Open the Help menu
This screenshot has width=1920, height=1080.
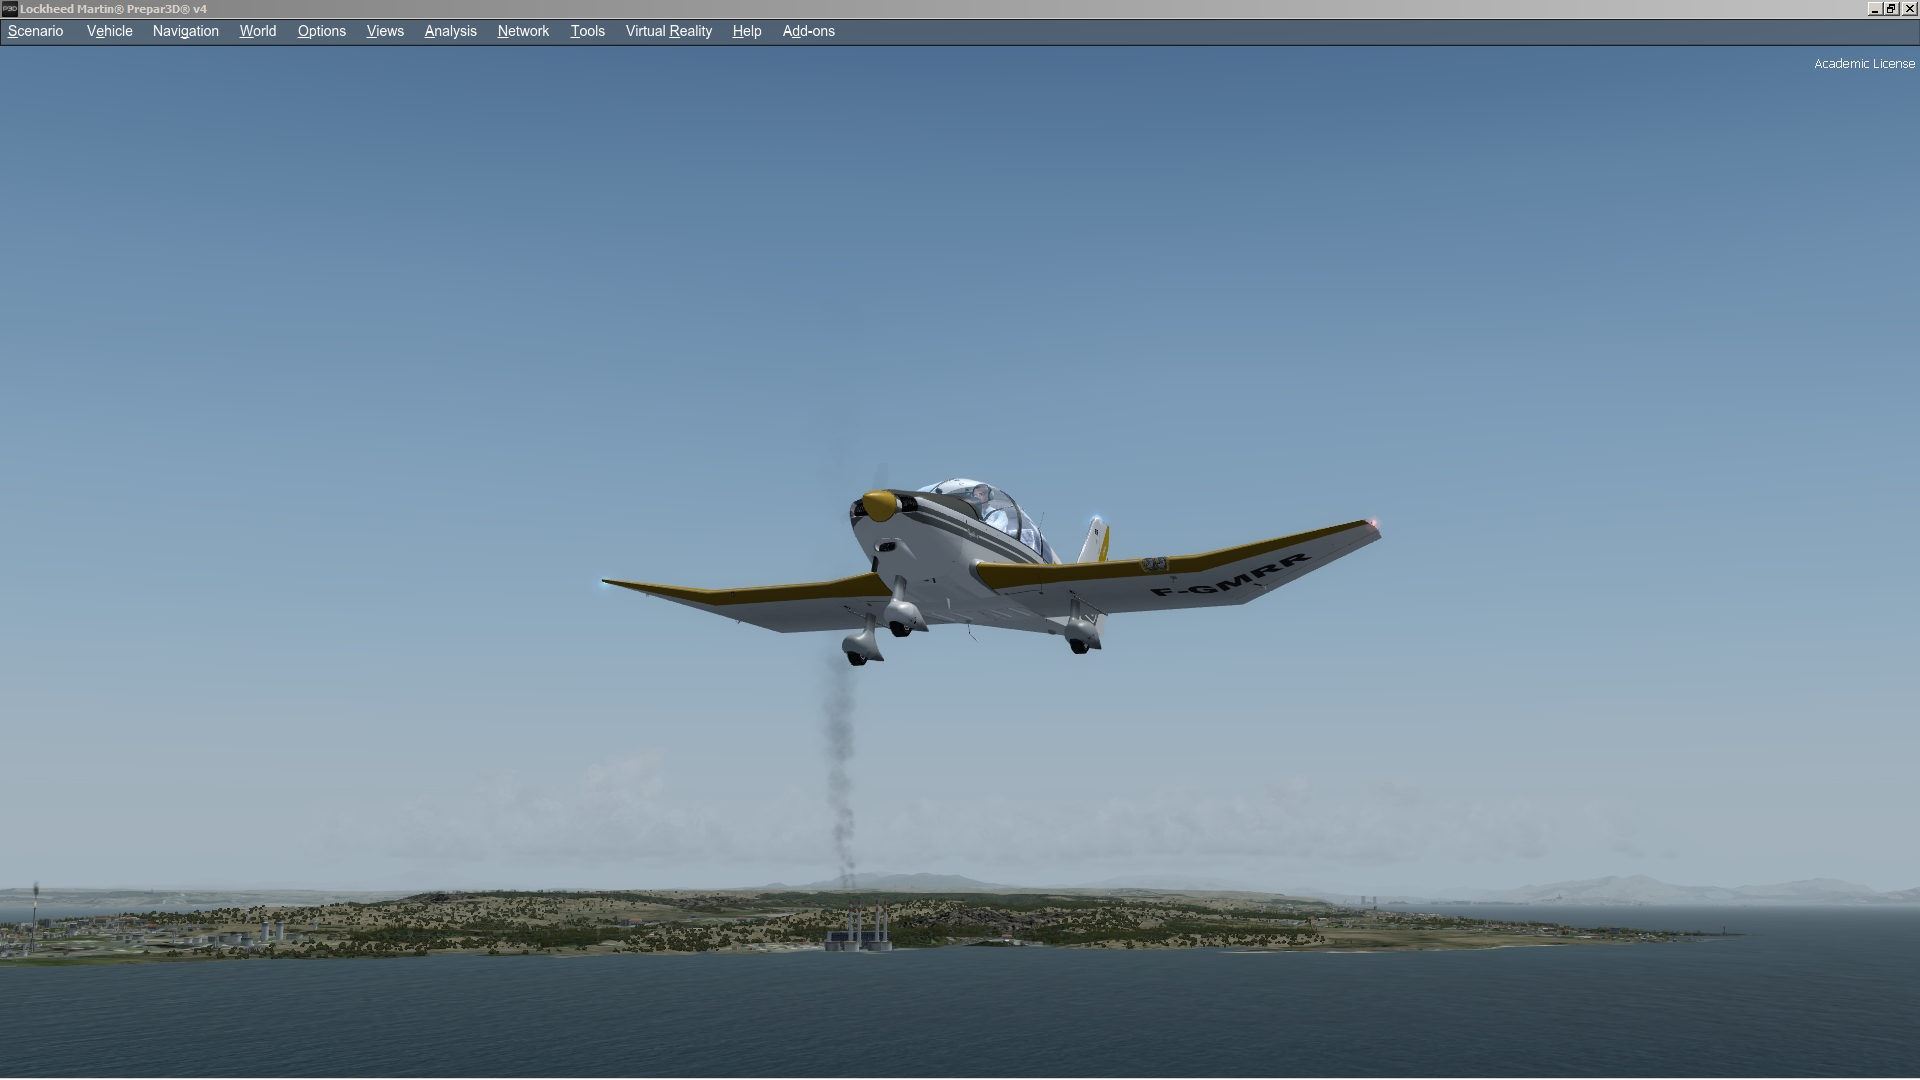pos(747,31)
